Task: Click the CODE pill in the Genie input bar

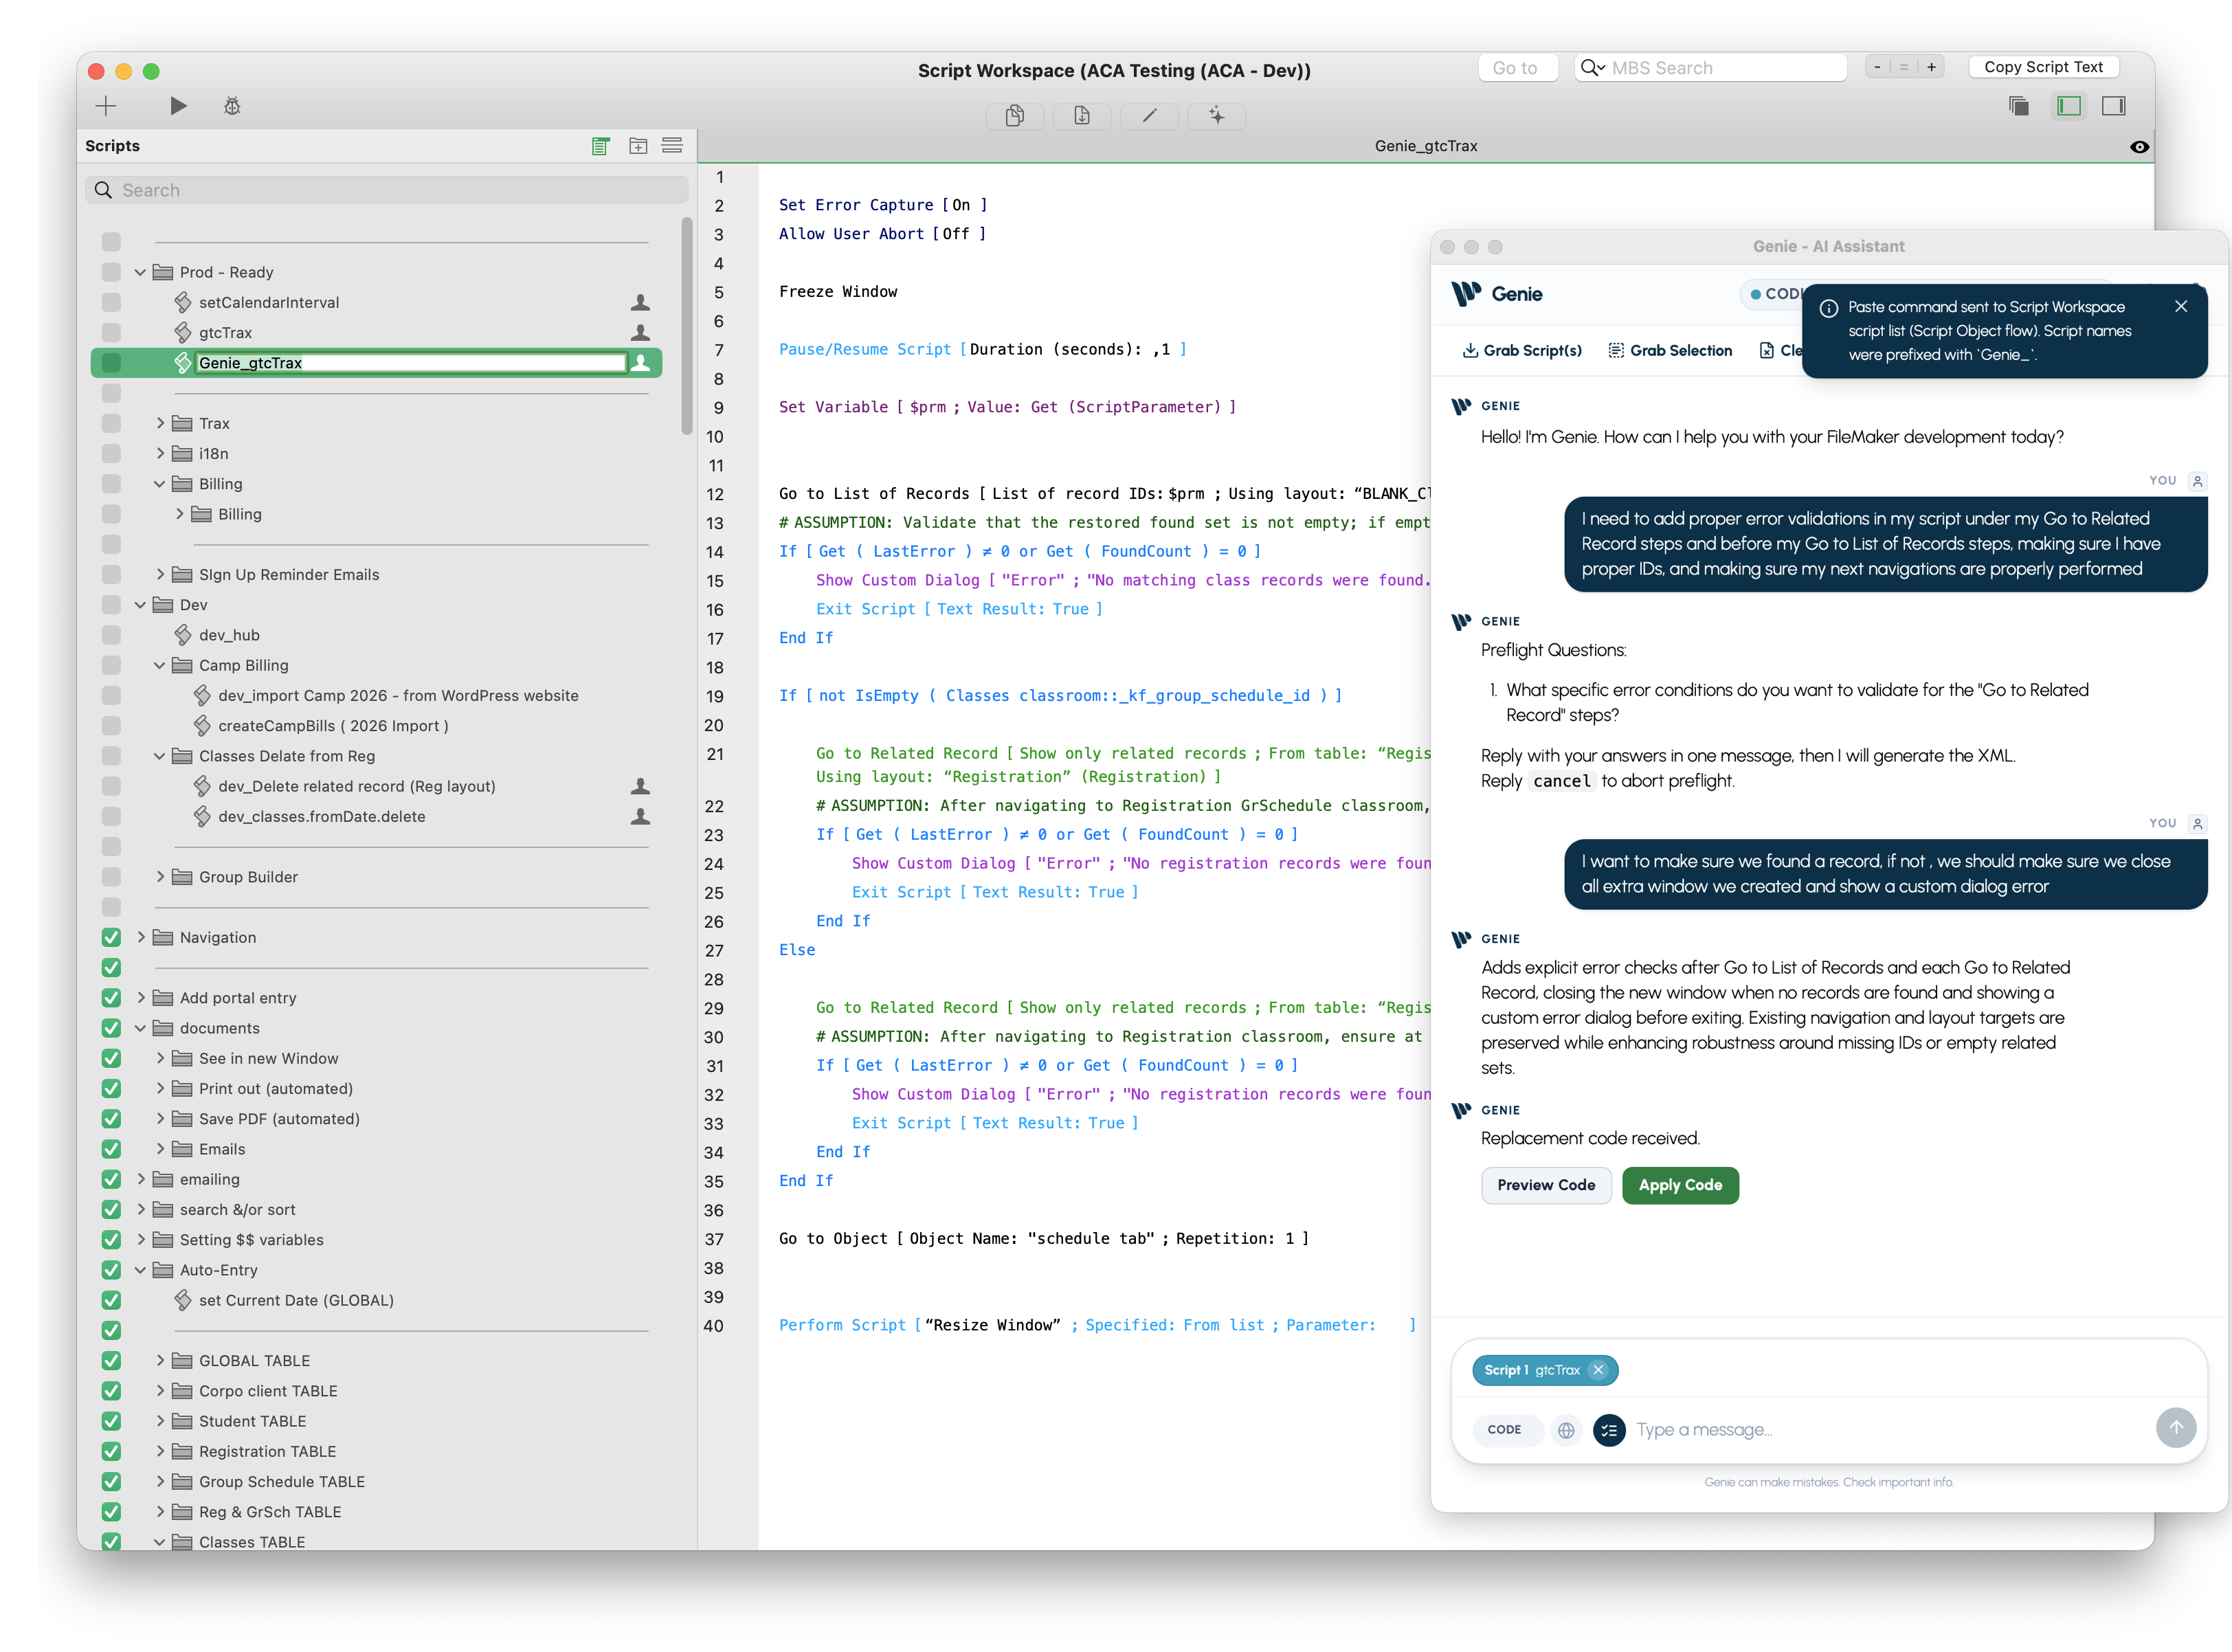Action: coord(1506,1430)
